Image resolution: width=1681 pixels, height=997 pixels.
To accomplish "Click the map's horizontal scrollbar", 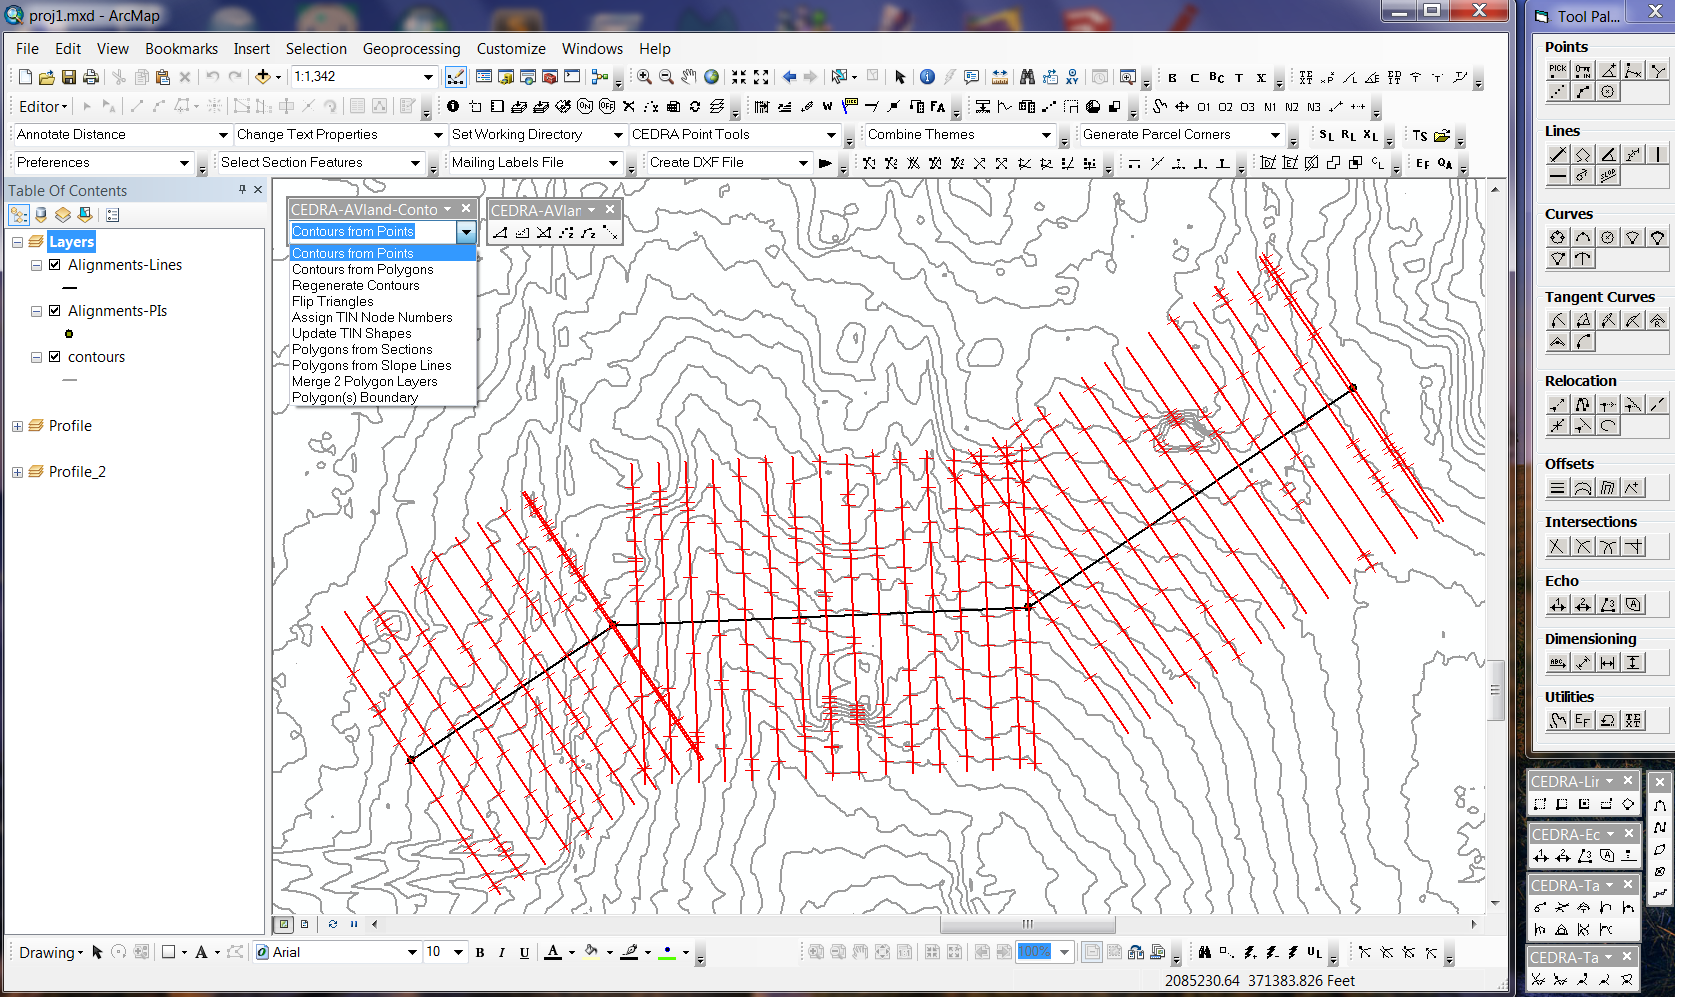I will [1028, 924].
